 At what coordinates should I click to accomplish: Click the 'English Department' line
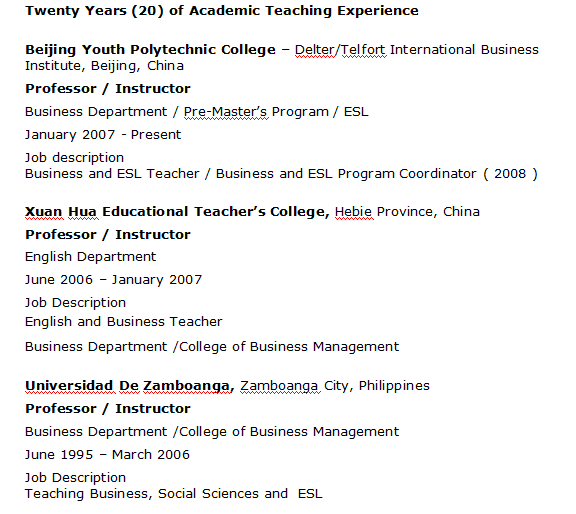(x=90, y=257)
